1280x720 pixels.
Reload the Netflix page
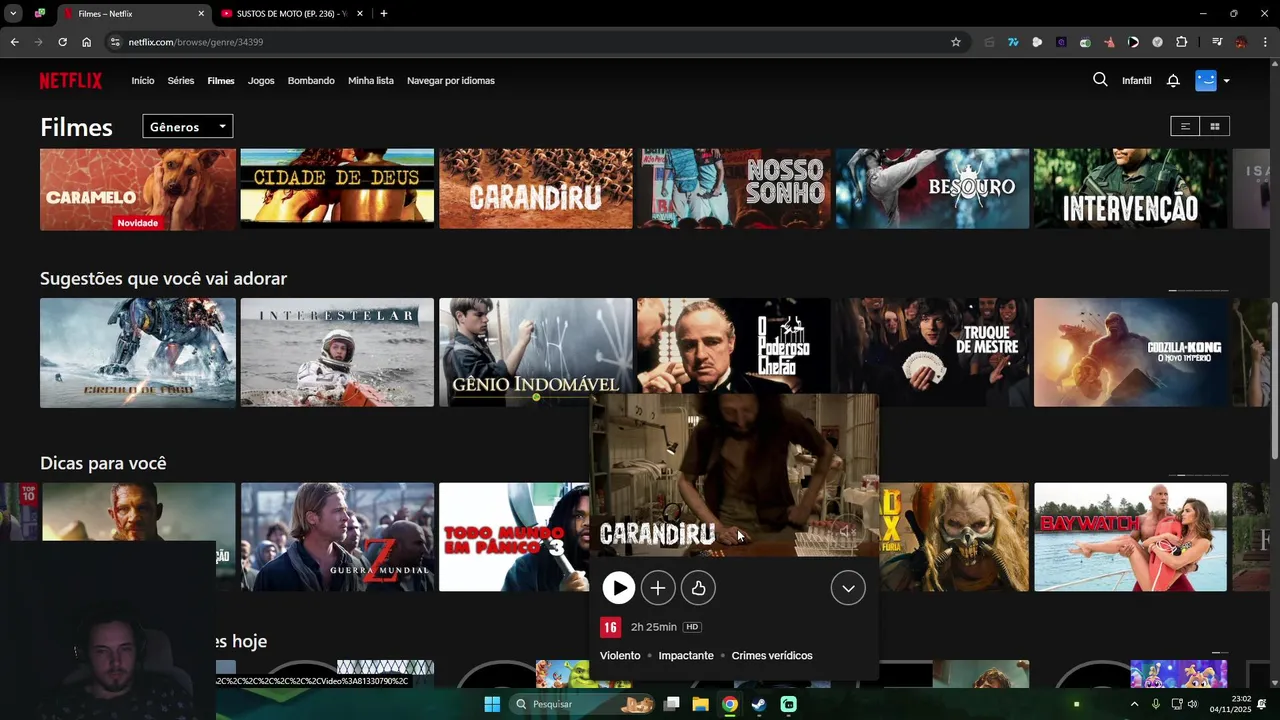pyautogui.click(x=62, y=42)
